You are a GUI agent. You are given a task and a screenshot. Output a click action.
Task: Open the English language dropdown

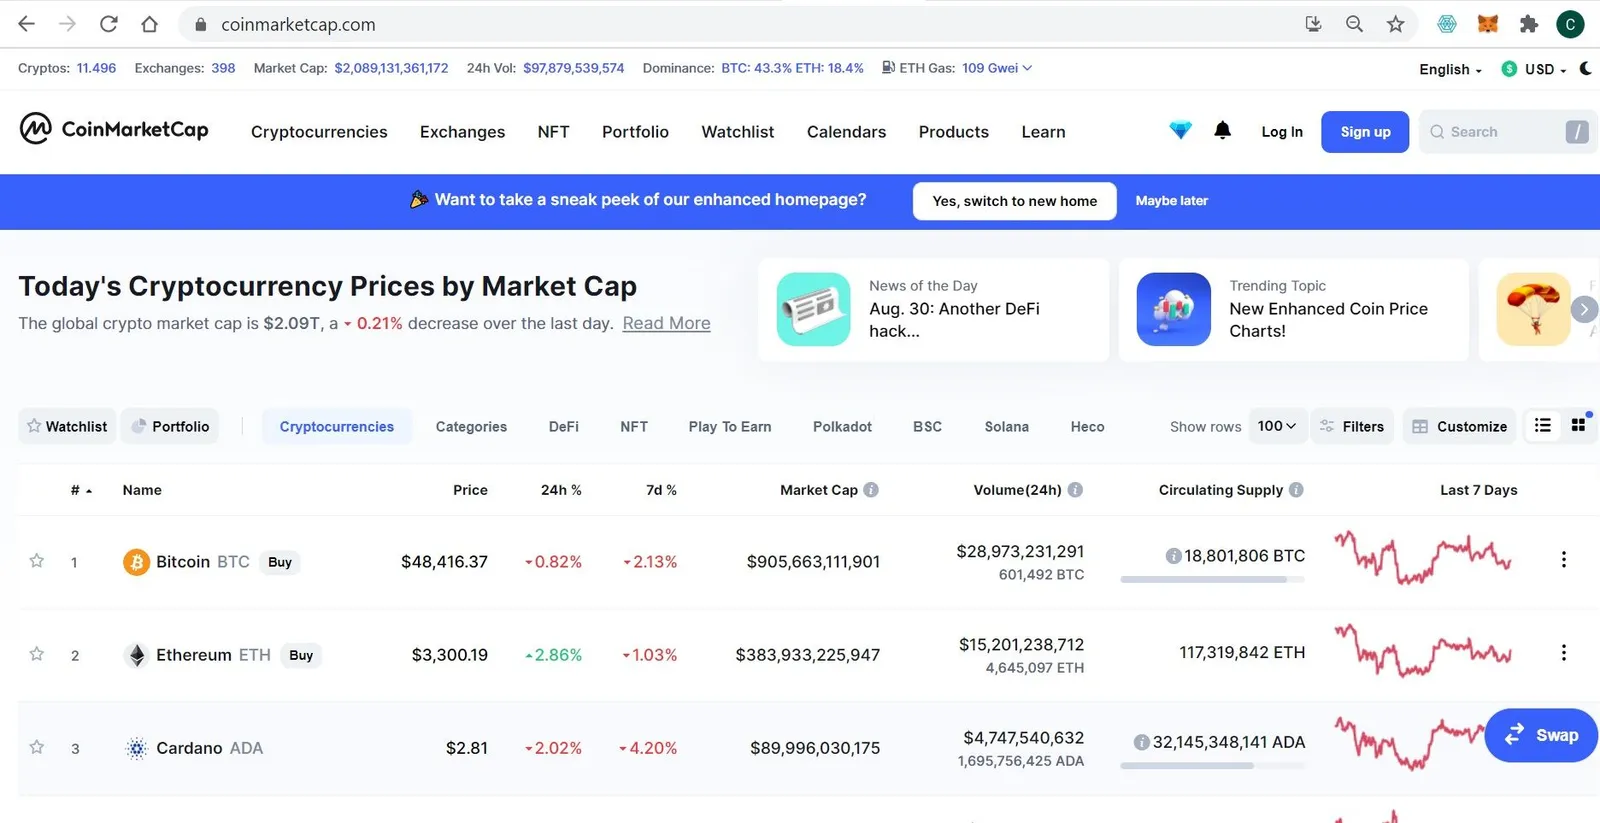(x=1450, y=69)
